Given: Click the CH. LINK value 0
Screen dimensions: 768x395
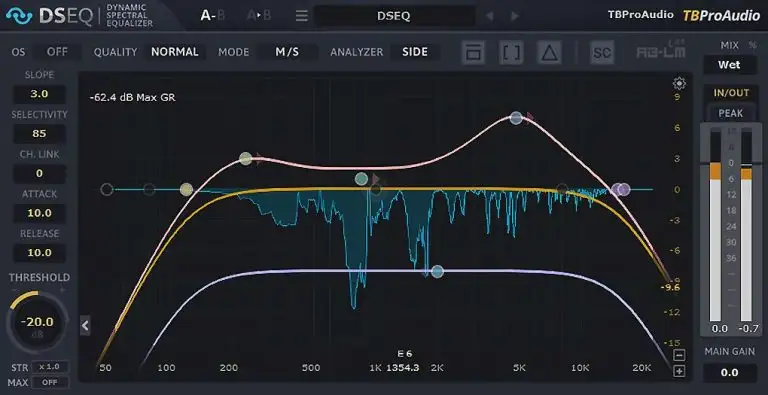Looking at the screenshot, I should [39, 173].
